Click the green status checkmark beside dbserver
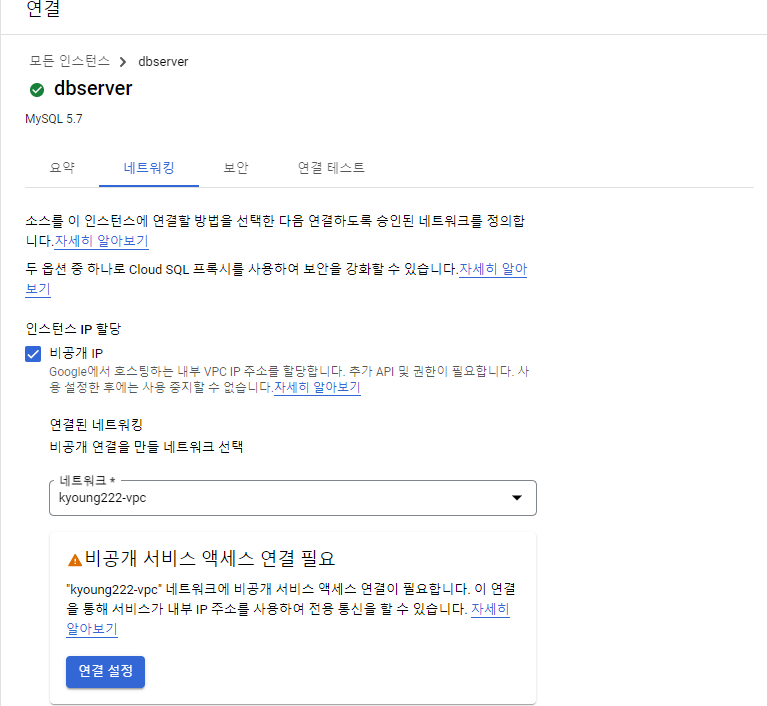Image resolution: width=767 pixels, height=706 pixels. [x=37, y=90]
